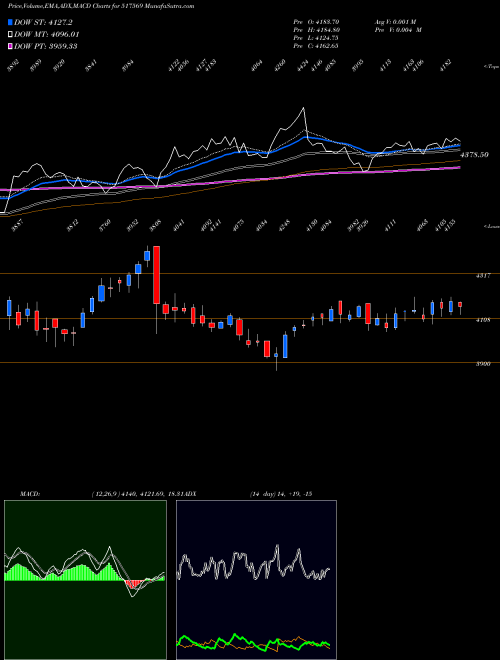Click the 'Pre O: 4183.70' value
The height and width of the screenshot is (660, 500).
pos(316,21)
